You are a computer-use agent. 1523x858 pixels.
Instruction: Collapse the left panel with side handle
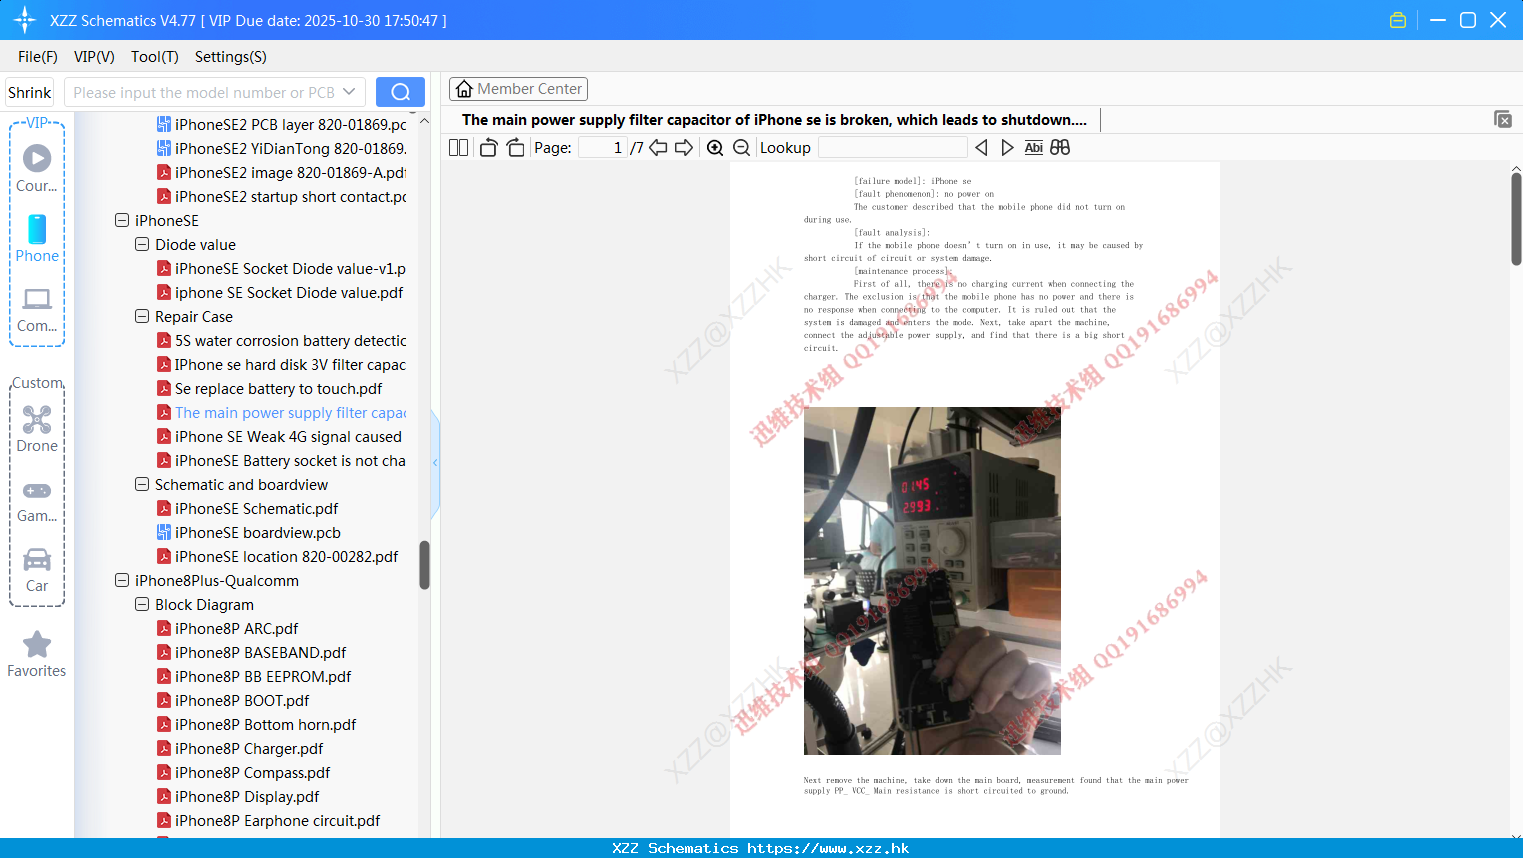(x=435, y=463)
